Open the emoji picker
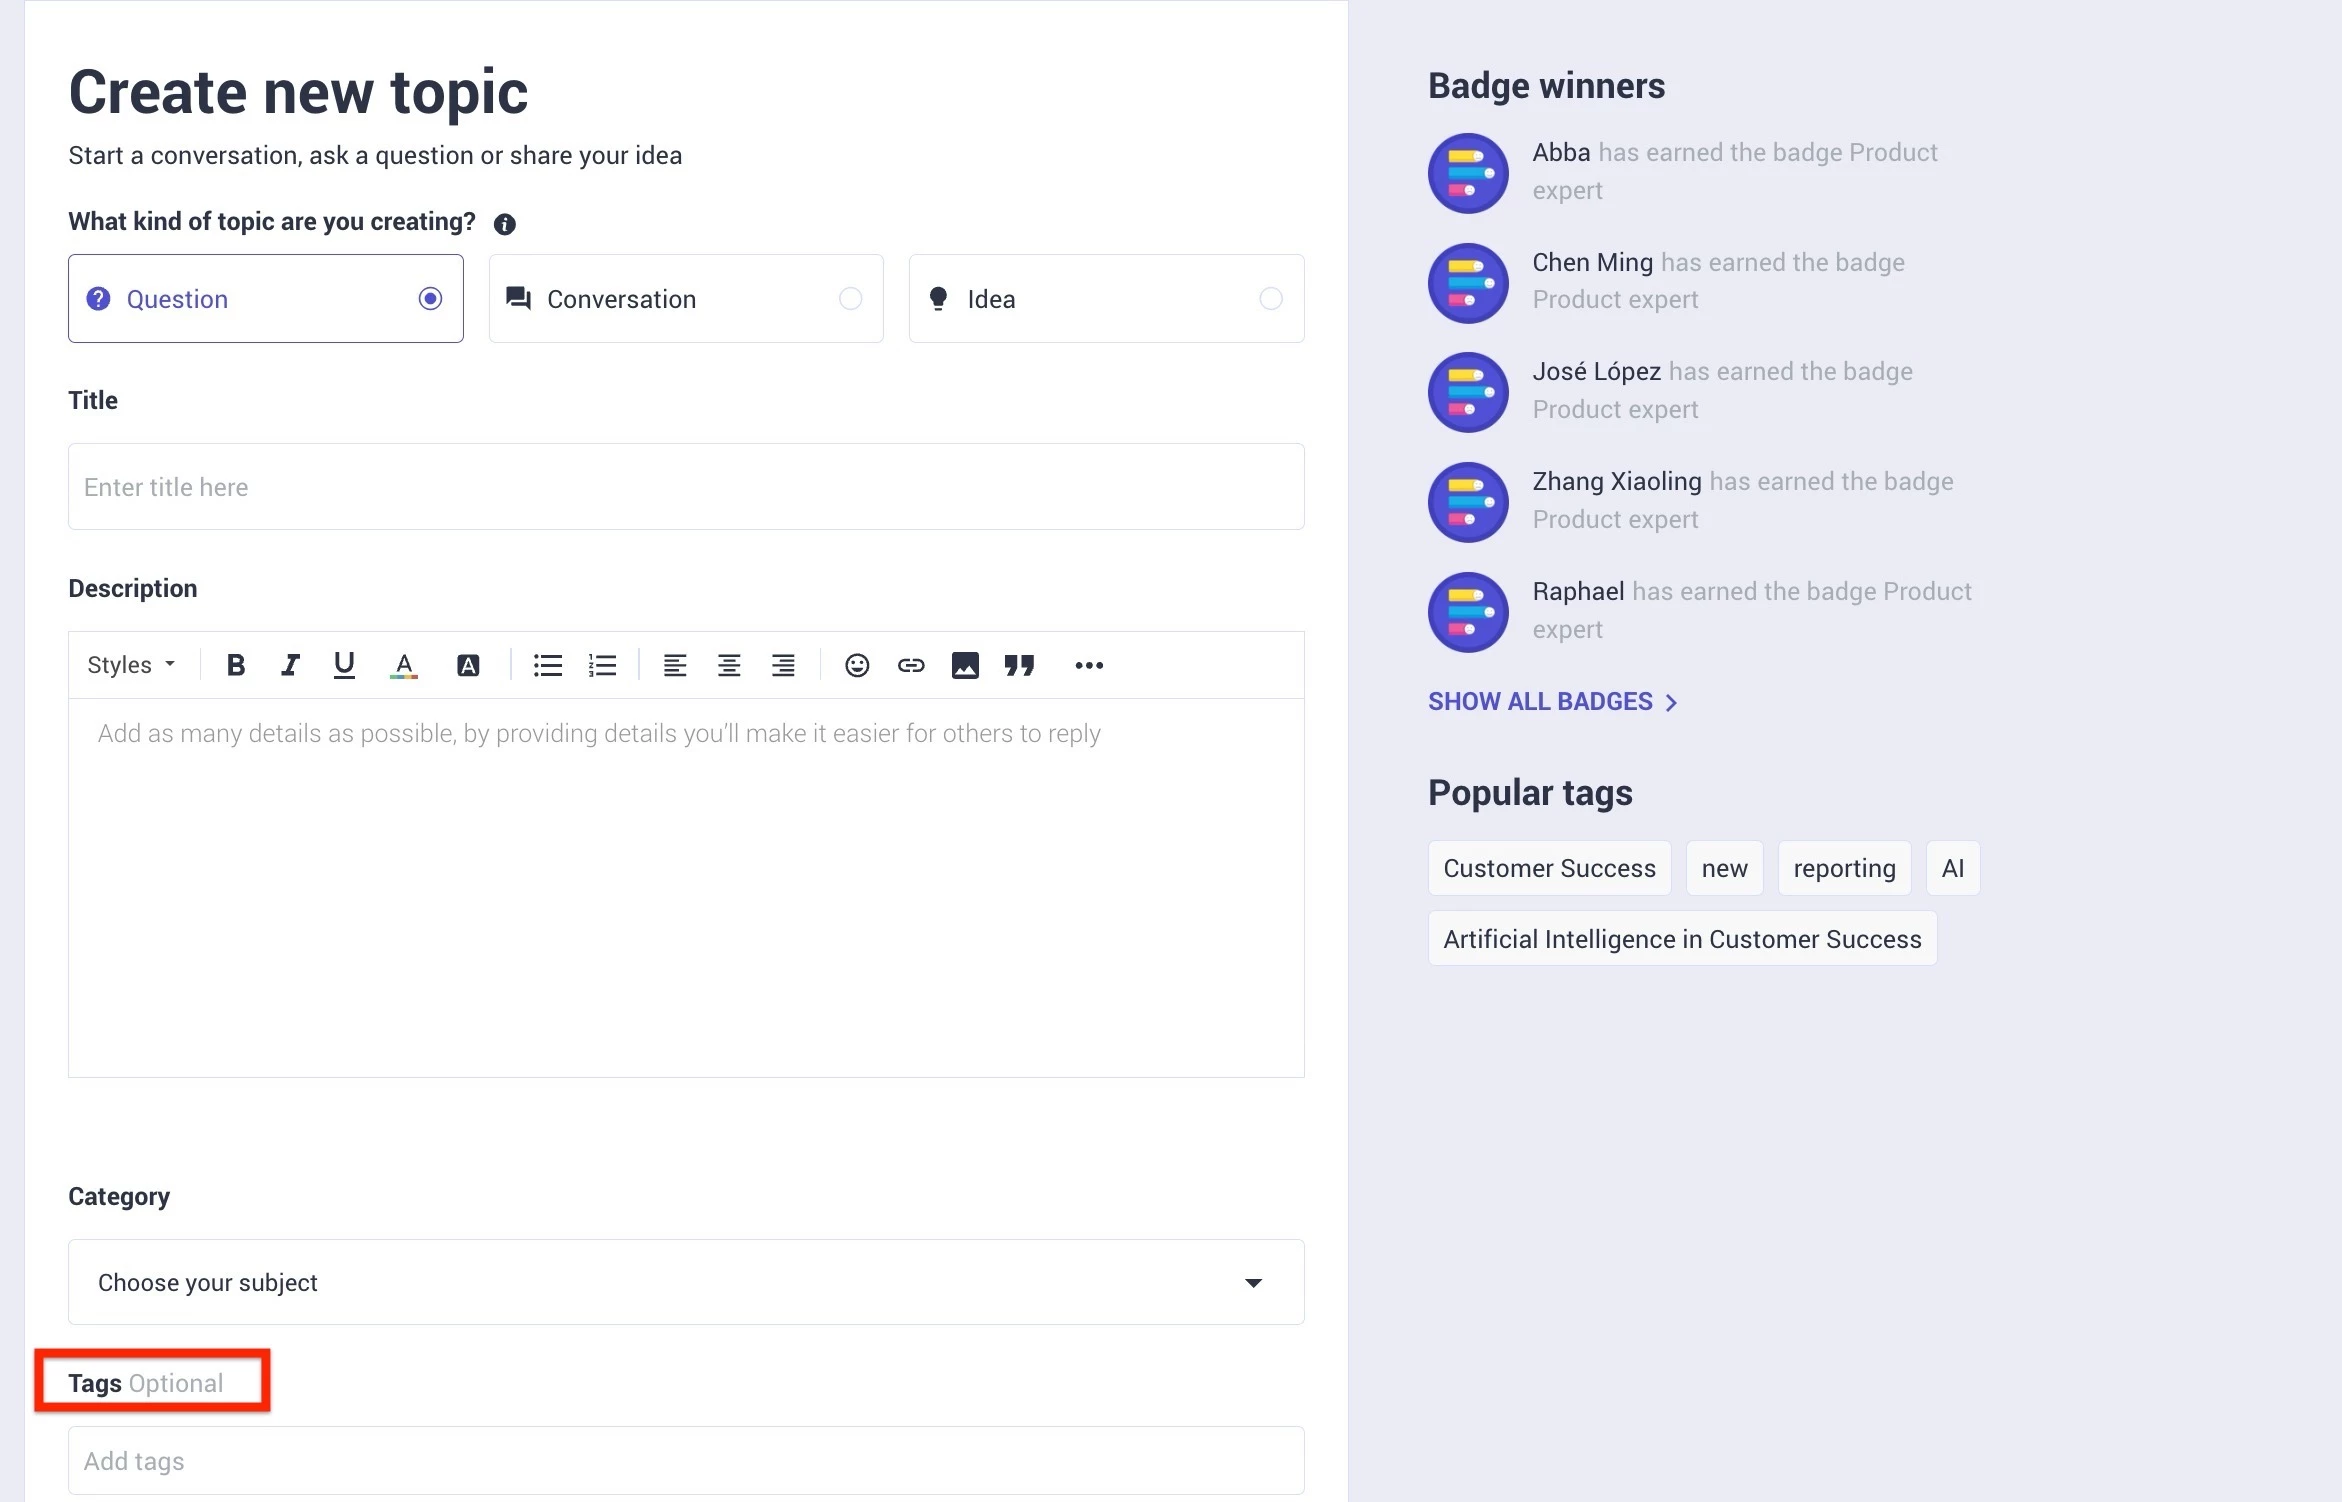The height and width of the screenshot is (1502, 2342). [x=857, y=665]
